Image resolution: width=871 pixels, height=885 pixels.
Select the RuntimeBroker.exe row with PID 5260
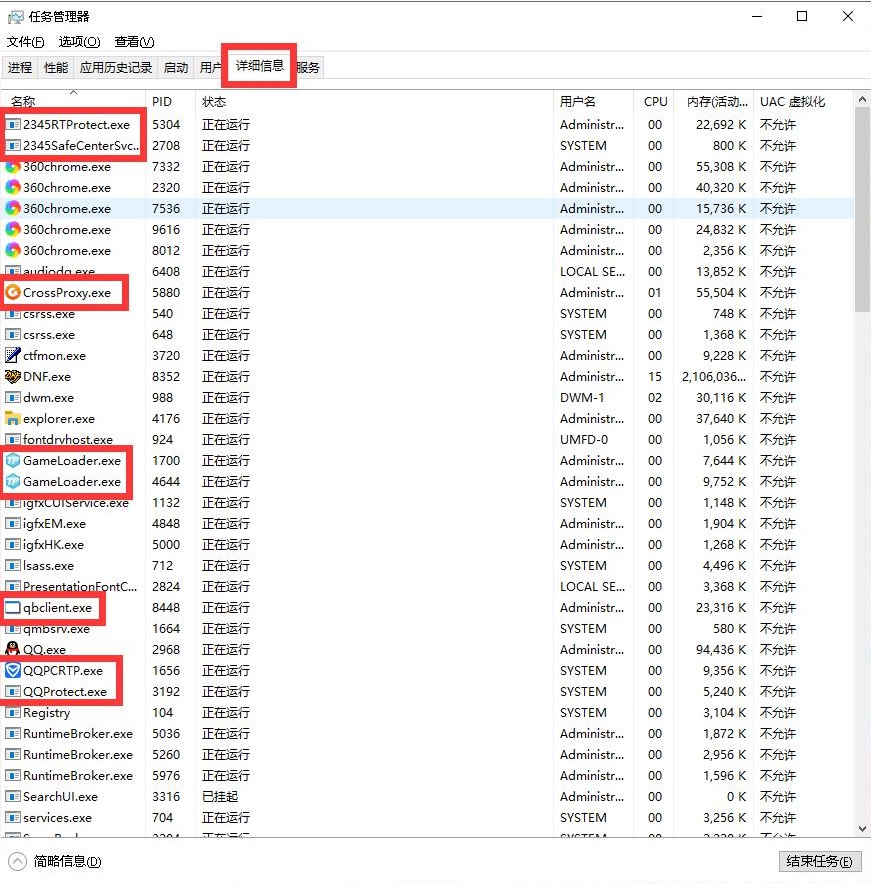pyautogui.click(x=427, y=755)
